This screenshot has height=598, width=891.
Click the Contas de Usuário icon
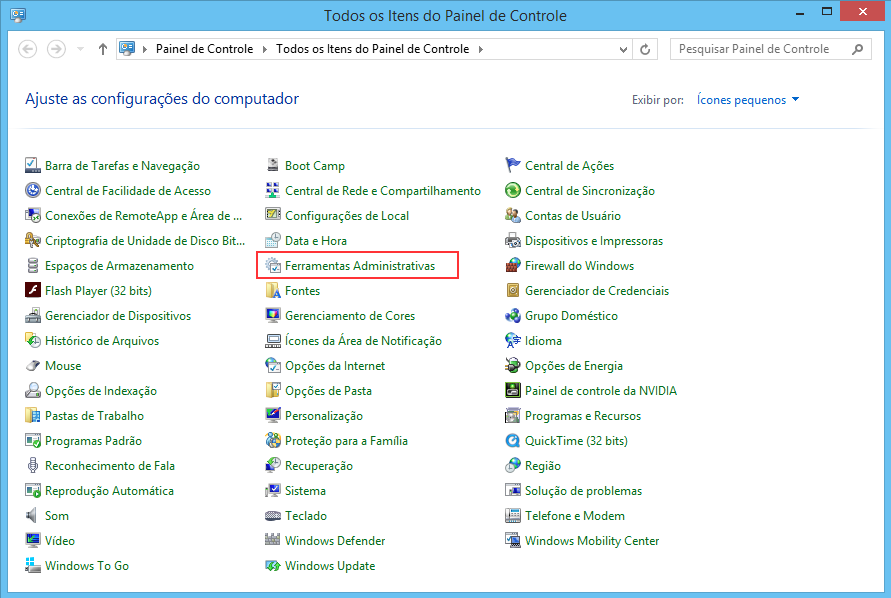click(x=513, y=215)
